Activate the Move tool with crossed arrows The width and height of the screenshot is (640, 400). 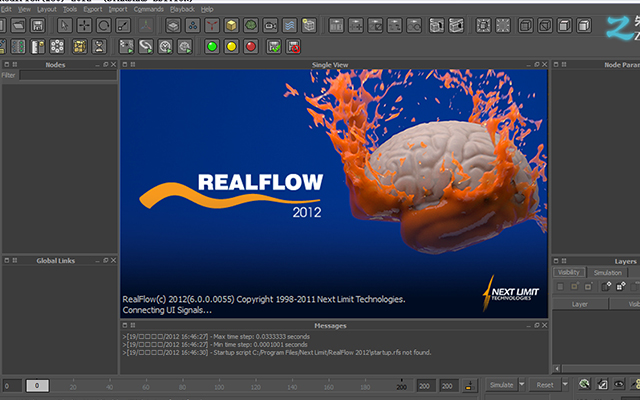pos(84,25)
